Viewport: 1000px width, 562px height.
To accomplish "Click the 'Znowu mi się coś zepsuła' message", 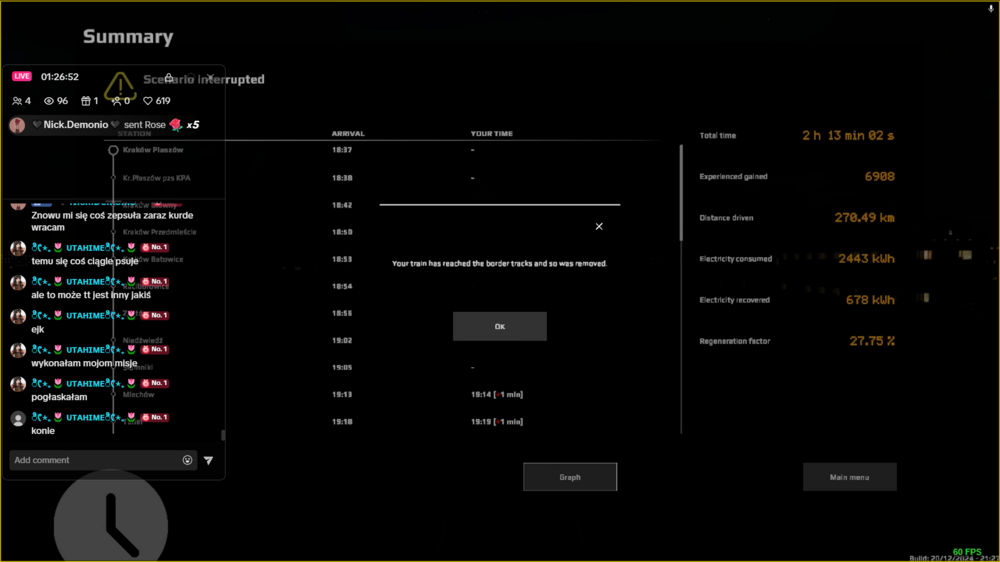I will (112, 221).
